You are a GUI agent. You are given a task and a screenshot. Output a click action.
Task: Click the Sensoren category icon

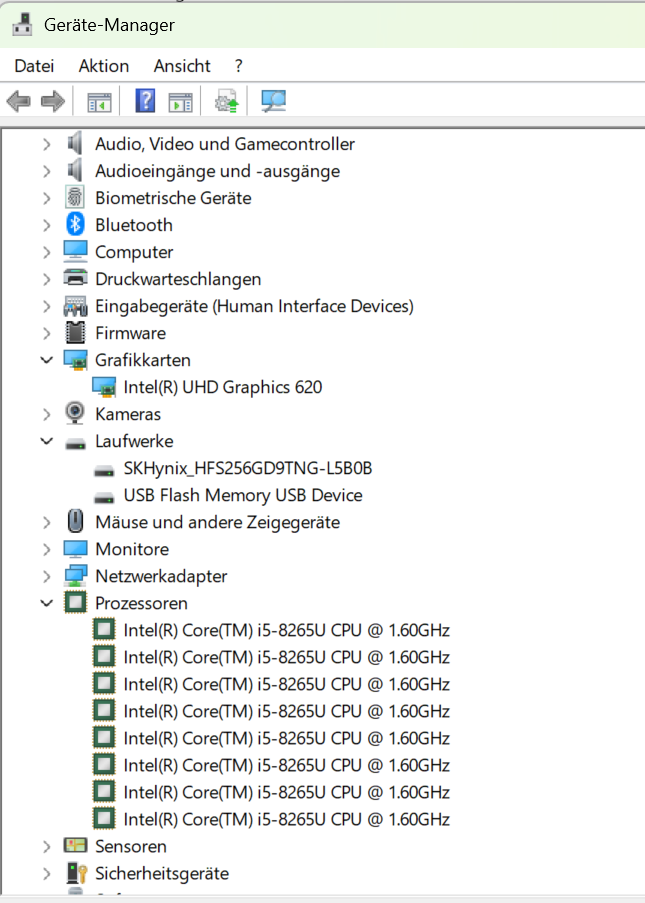click(x=75, y=845)
